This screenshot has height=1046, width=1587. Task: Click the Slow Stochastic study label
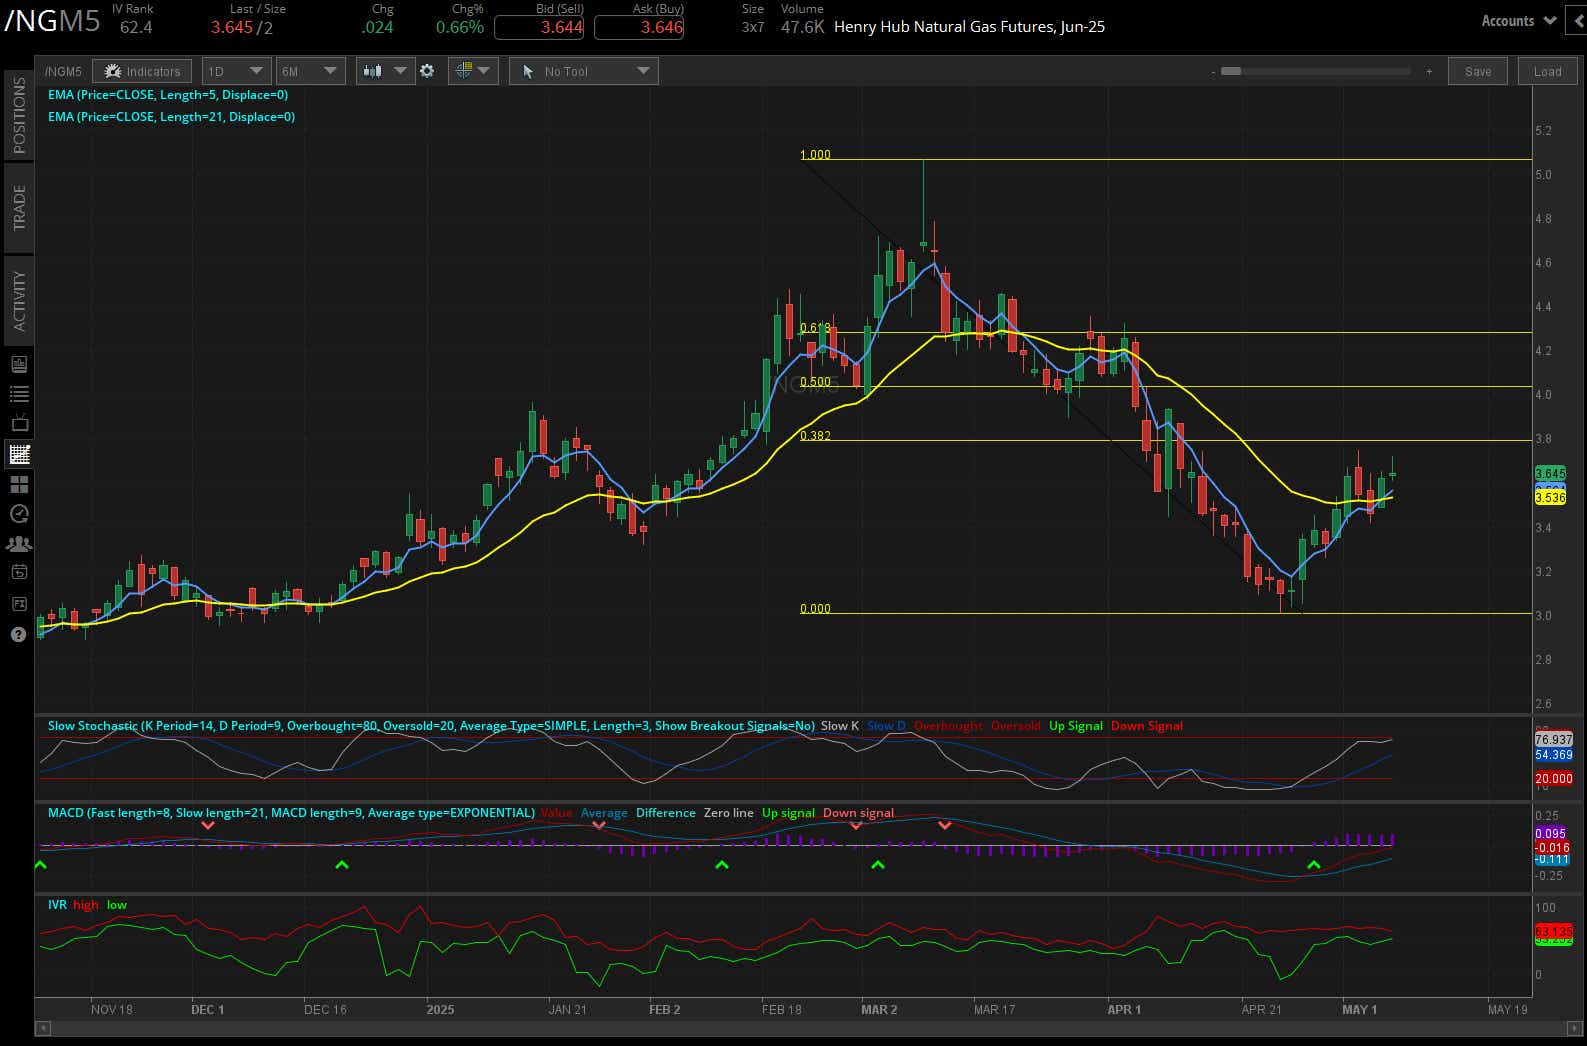(431, 726)
